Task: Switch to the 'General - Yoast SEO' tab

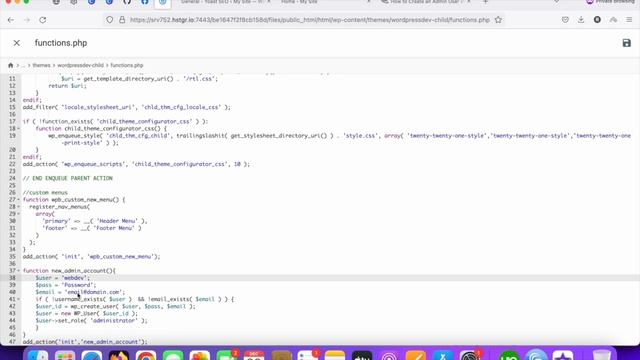Action: (224, 2)
